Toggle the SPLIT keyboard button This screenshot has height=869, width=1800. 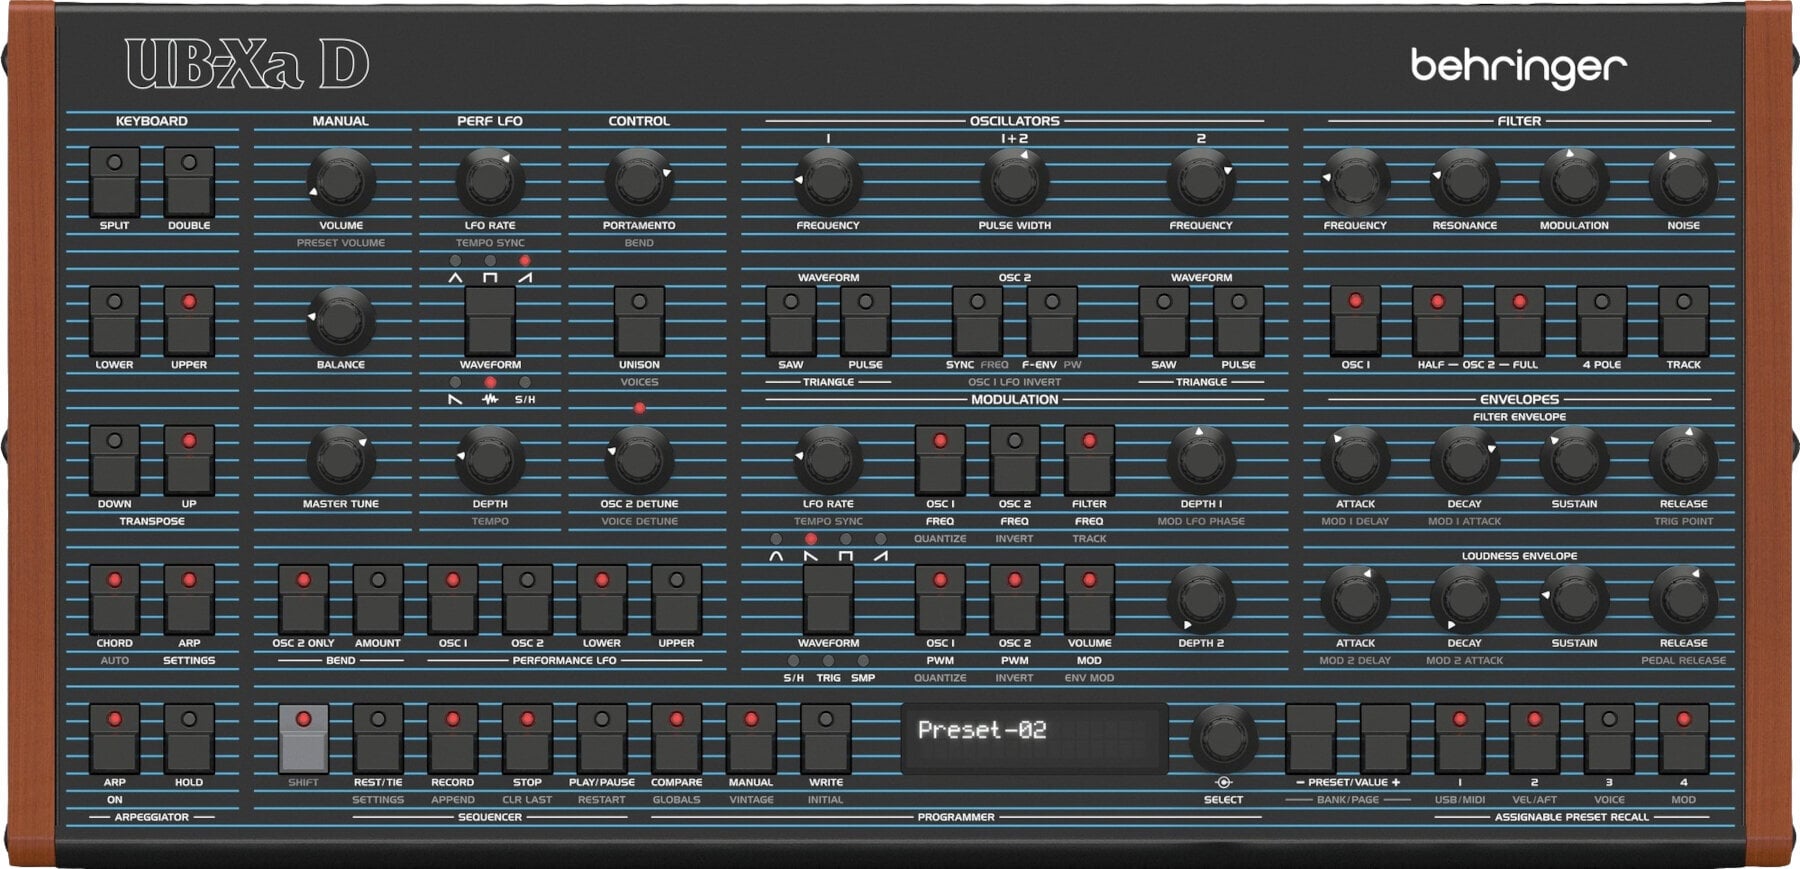(114, 182)
